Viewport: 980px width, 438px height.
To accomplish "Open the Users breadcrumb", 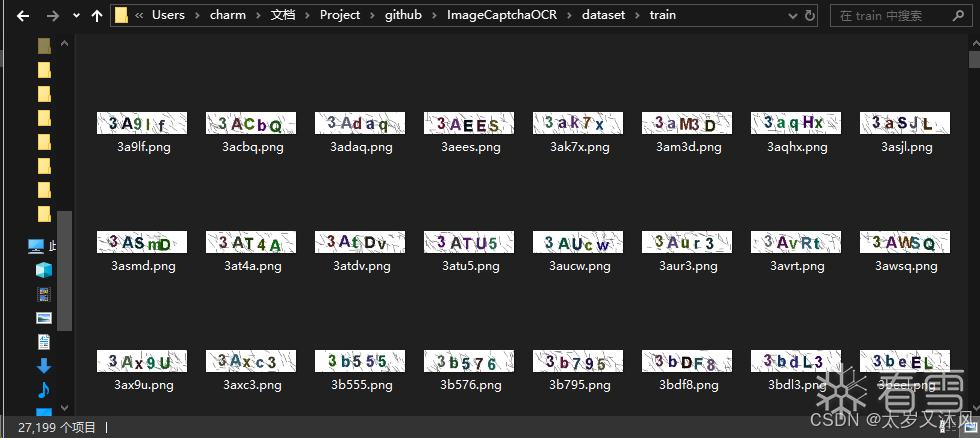I will (168, 15).
